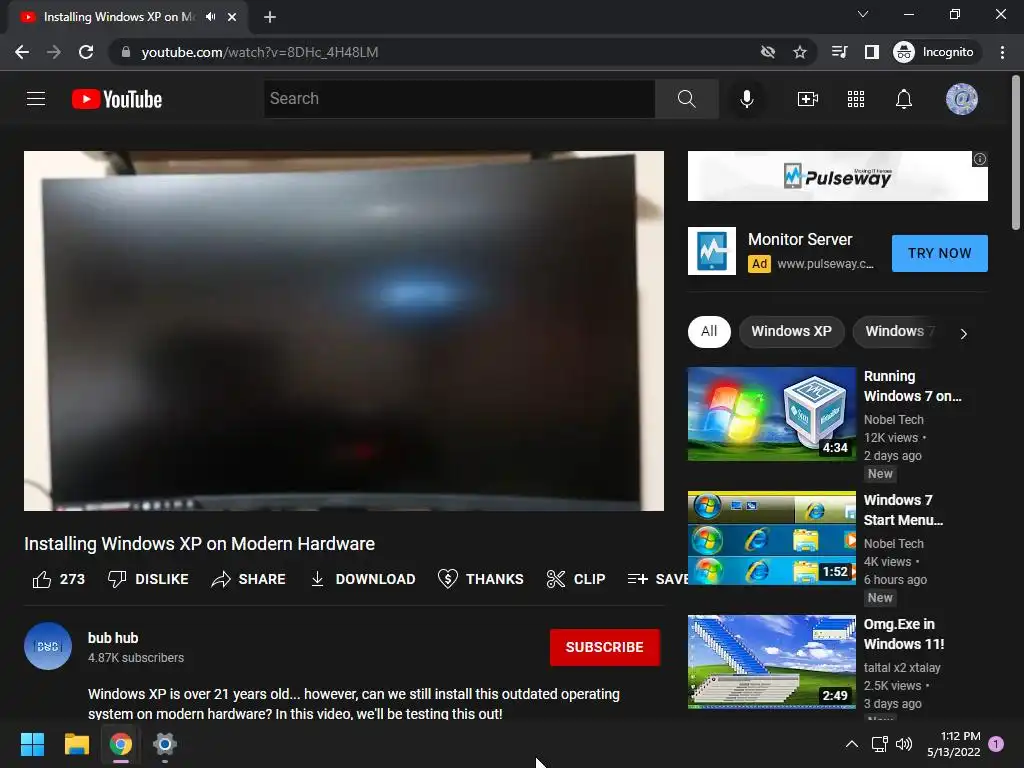The image size is (1024, 768).
Task: Open notifications bell
Action: coord(904,99)
